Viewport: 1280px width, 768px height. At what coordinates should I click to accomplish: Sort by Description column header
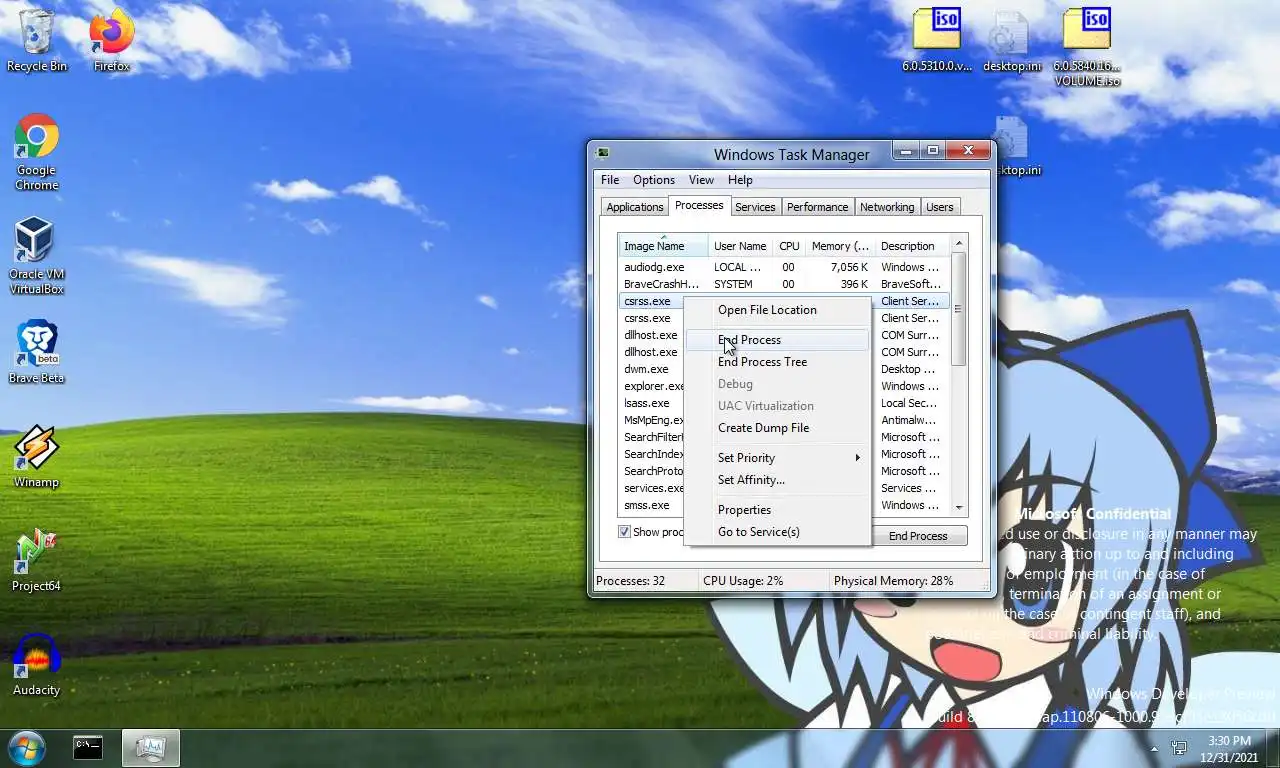pyautogui.click(x=912, y=246)
